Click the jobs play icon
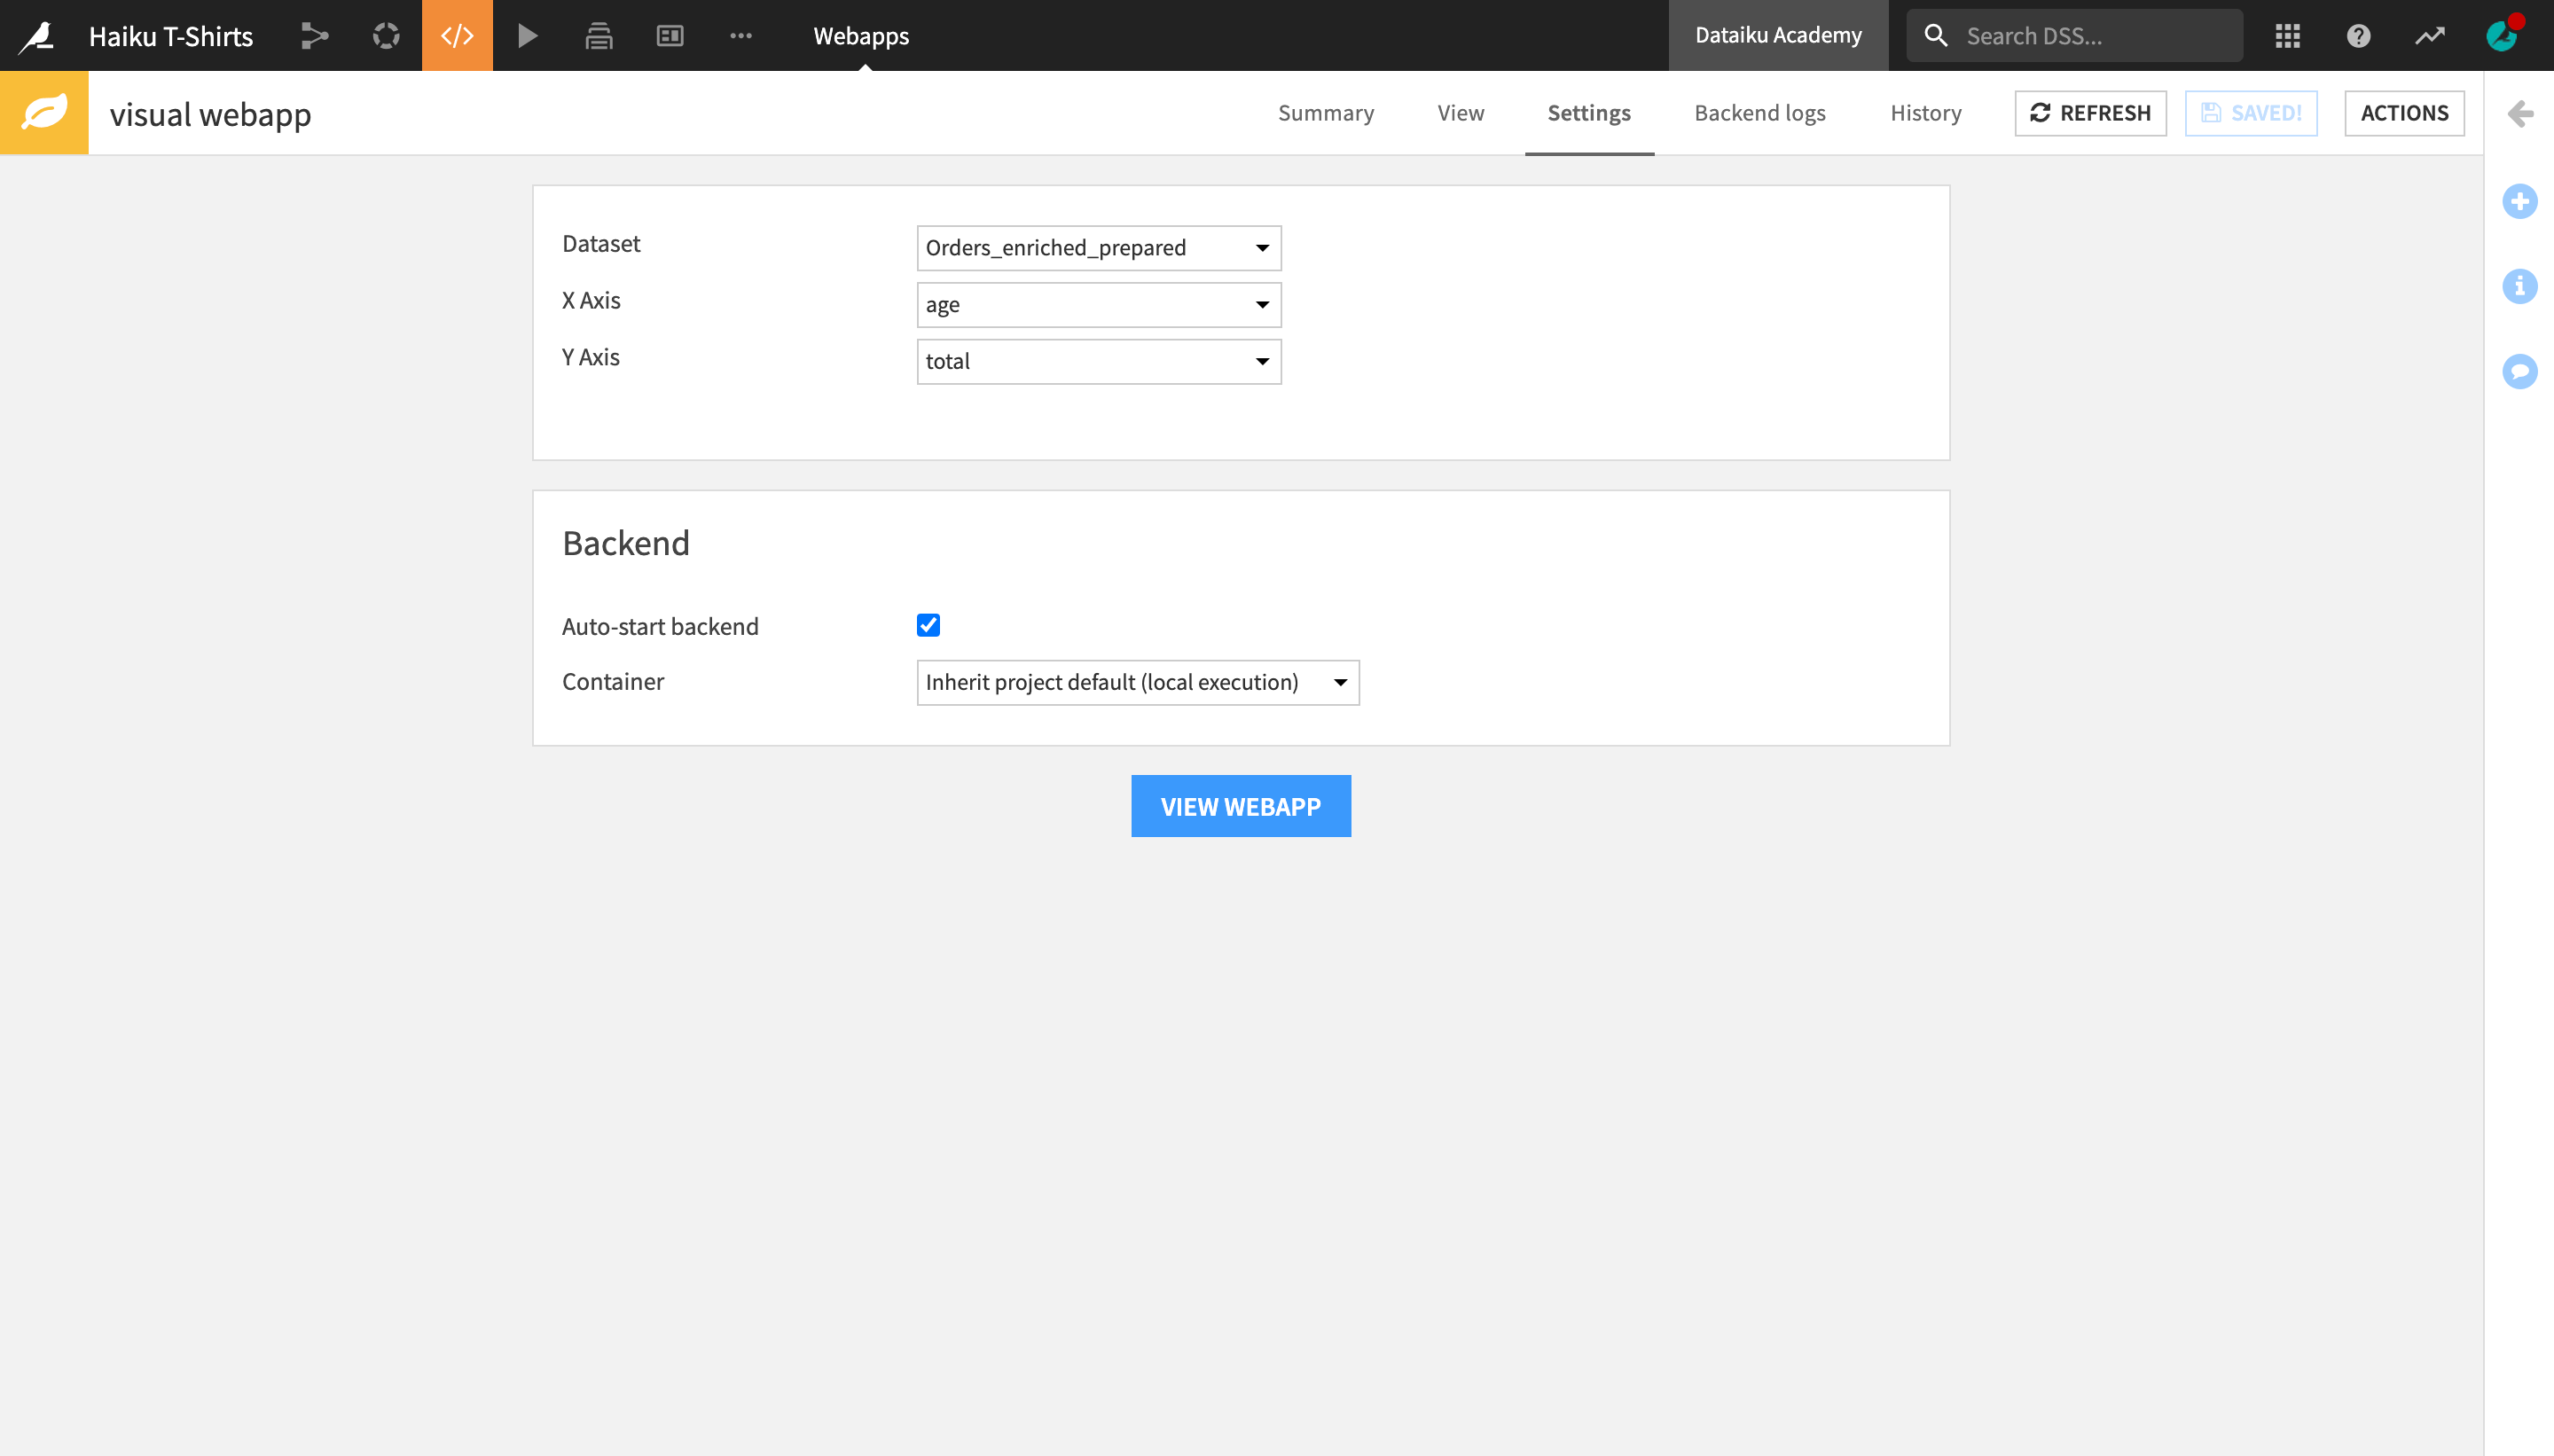This screenshot has width=2554, height=1456. click(x=527, y=35)
